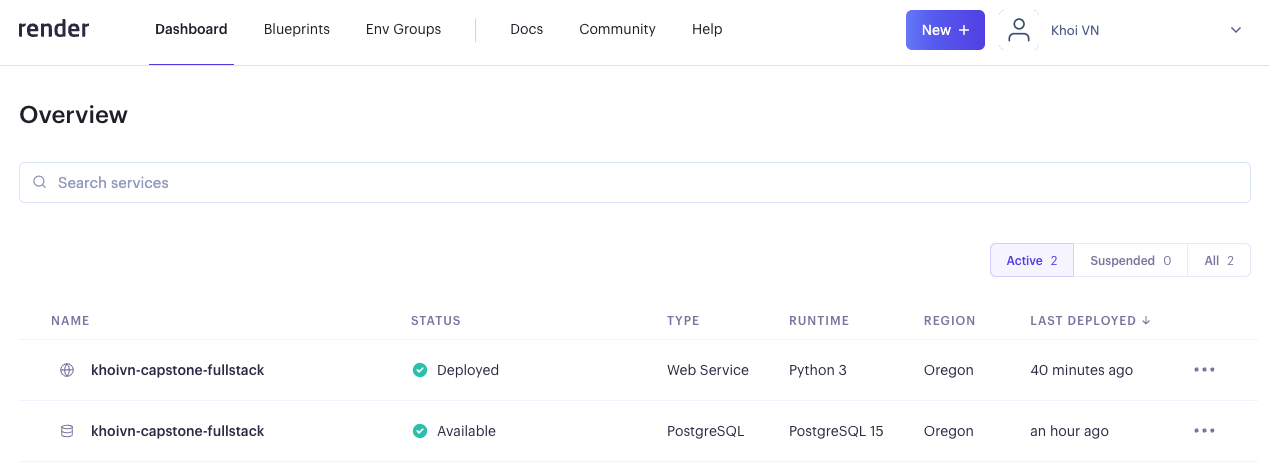Click the PostgreSQL type cell
The image size is (1269, 476).
click(x=705, y=431)
